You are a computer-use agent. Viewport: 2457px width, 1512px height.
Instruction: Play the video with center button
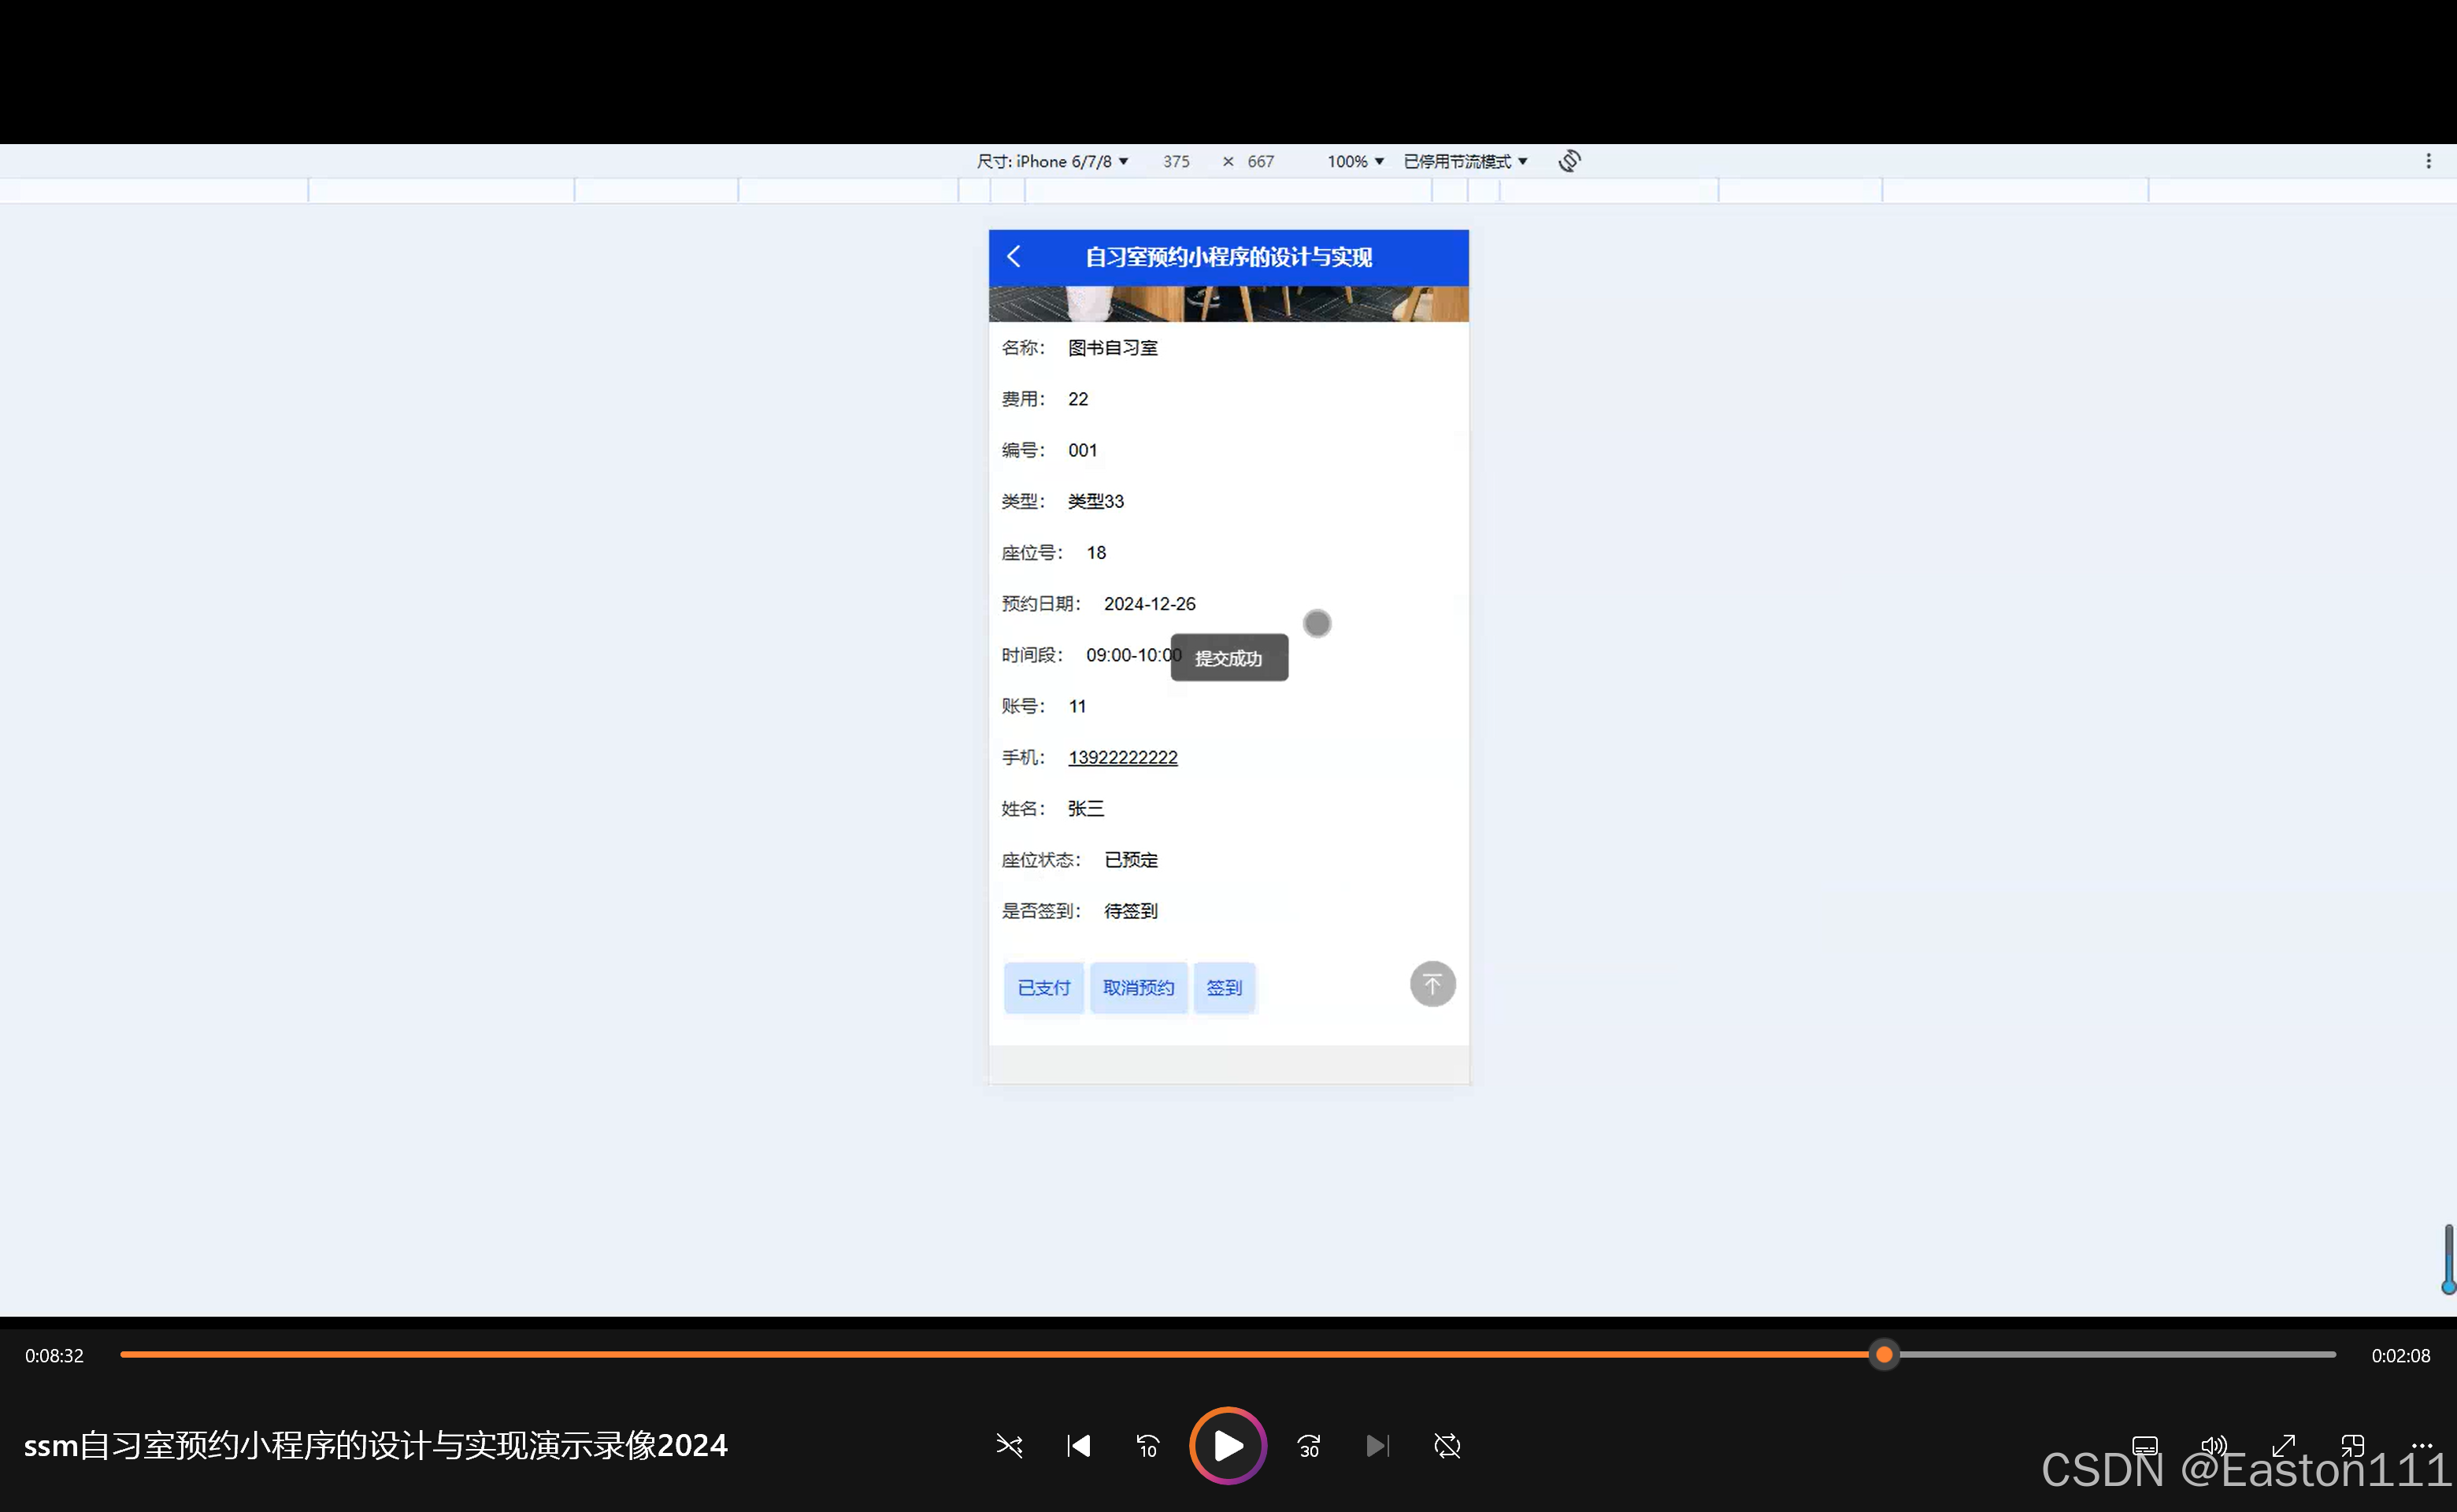coord(1227,1445)
